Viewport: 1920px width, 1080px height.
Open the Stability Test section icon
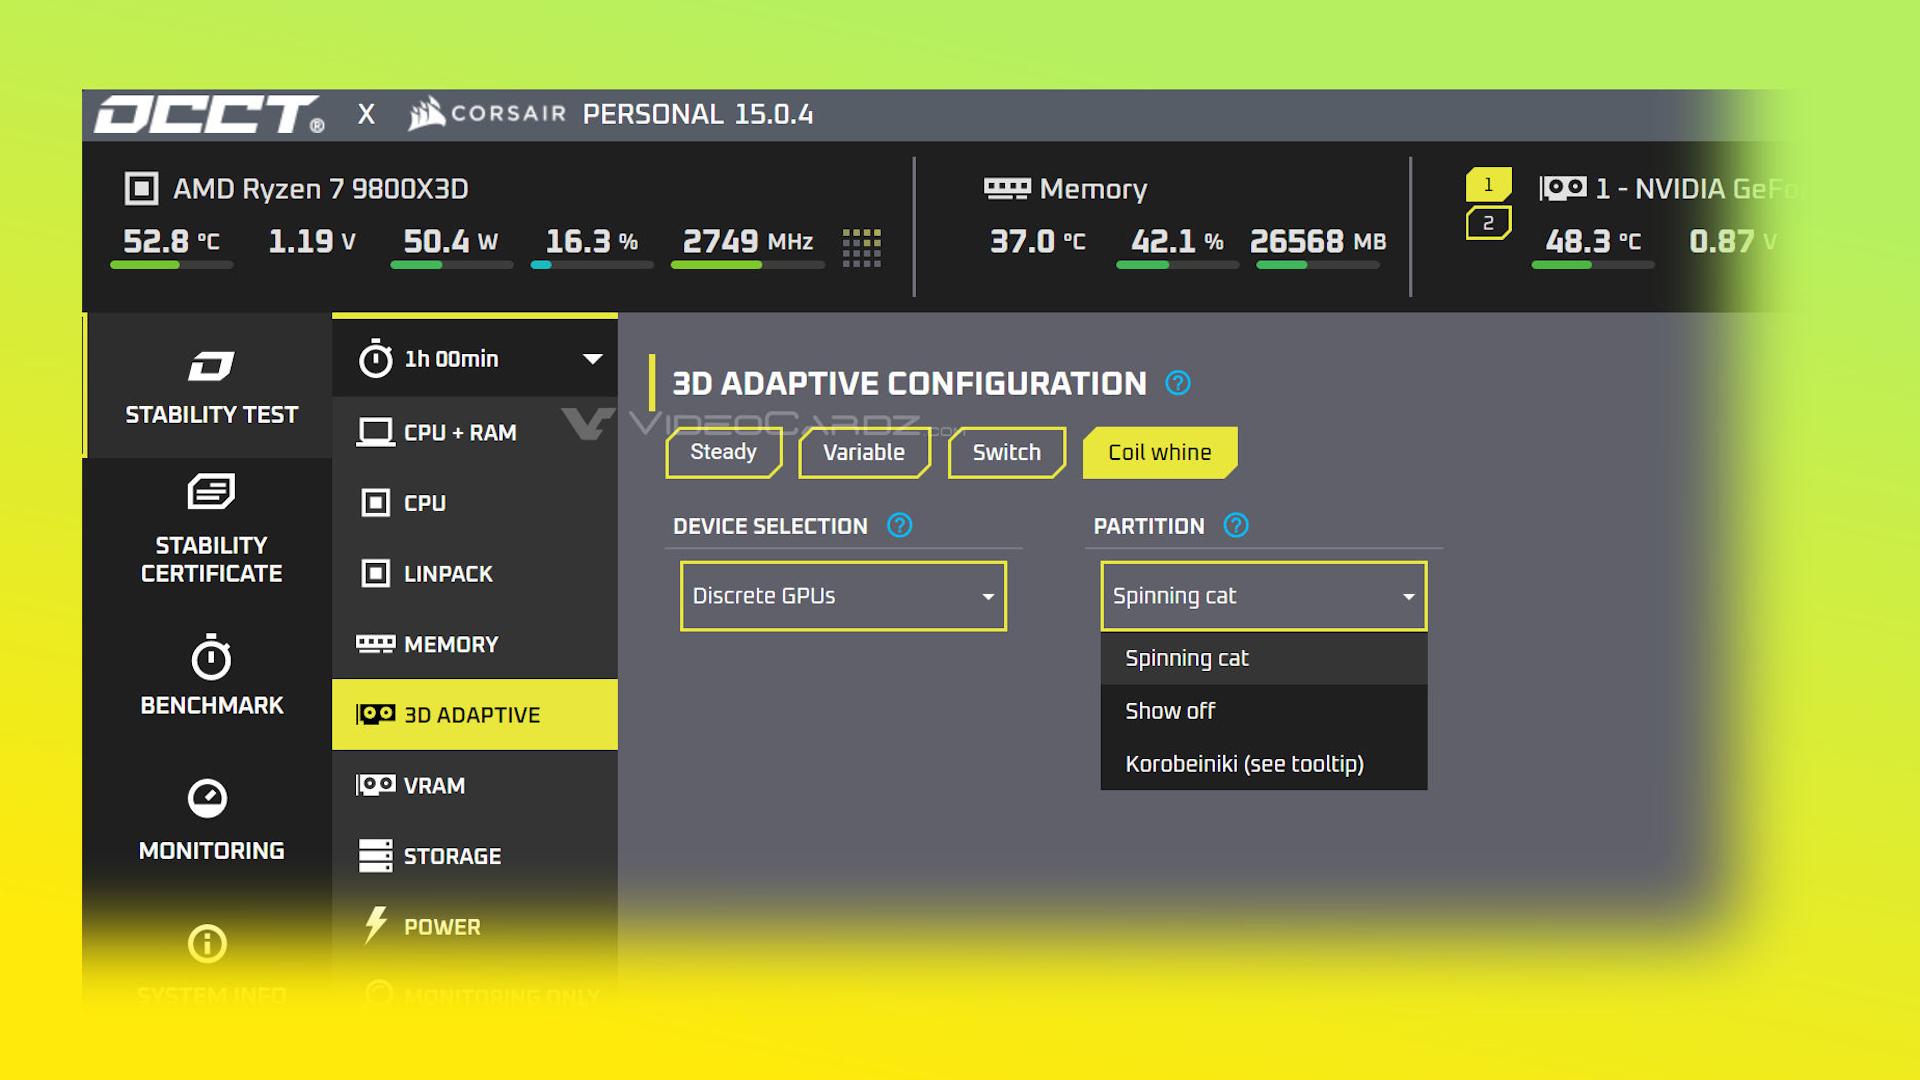(x=211, y=367)
